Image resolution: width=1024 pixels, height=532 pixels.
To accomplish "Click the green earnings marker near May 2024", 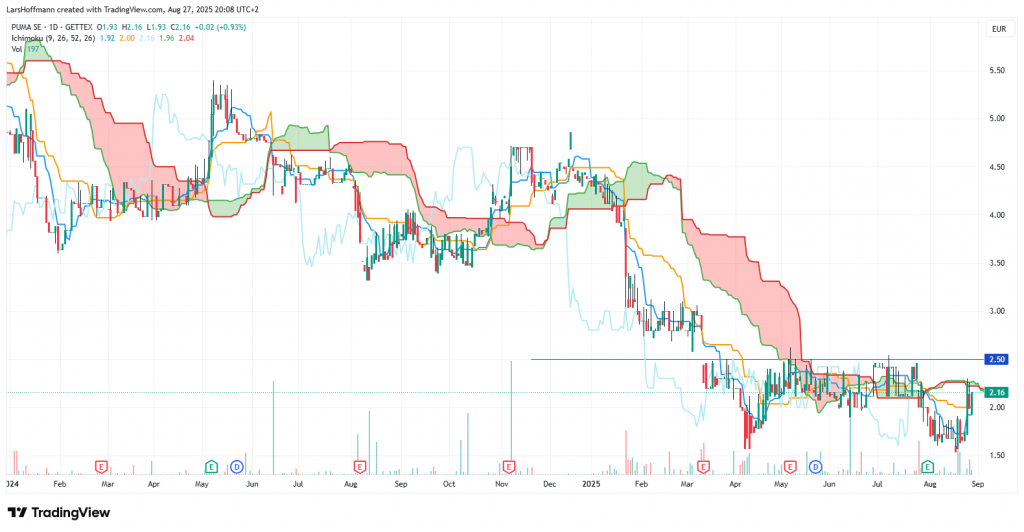I will (x=212, y=466).
